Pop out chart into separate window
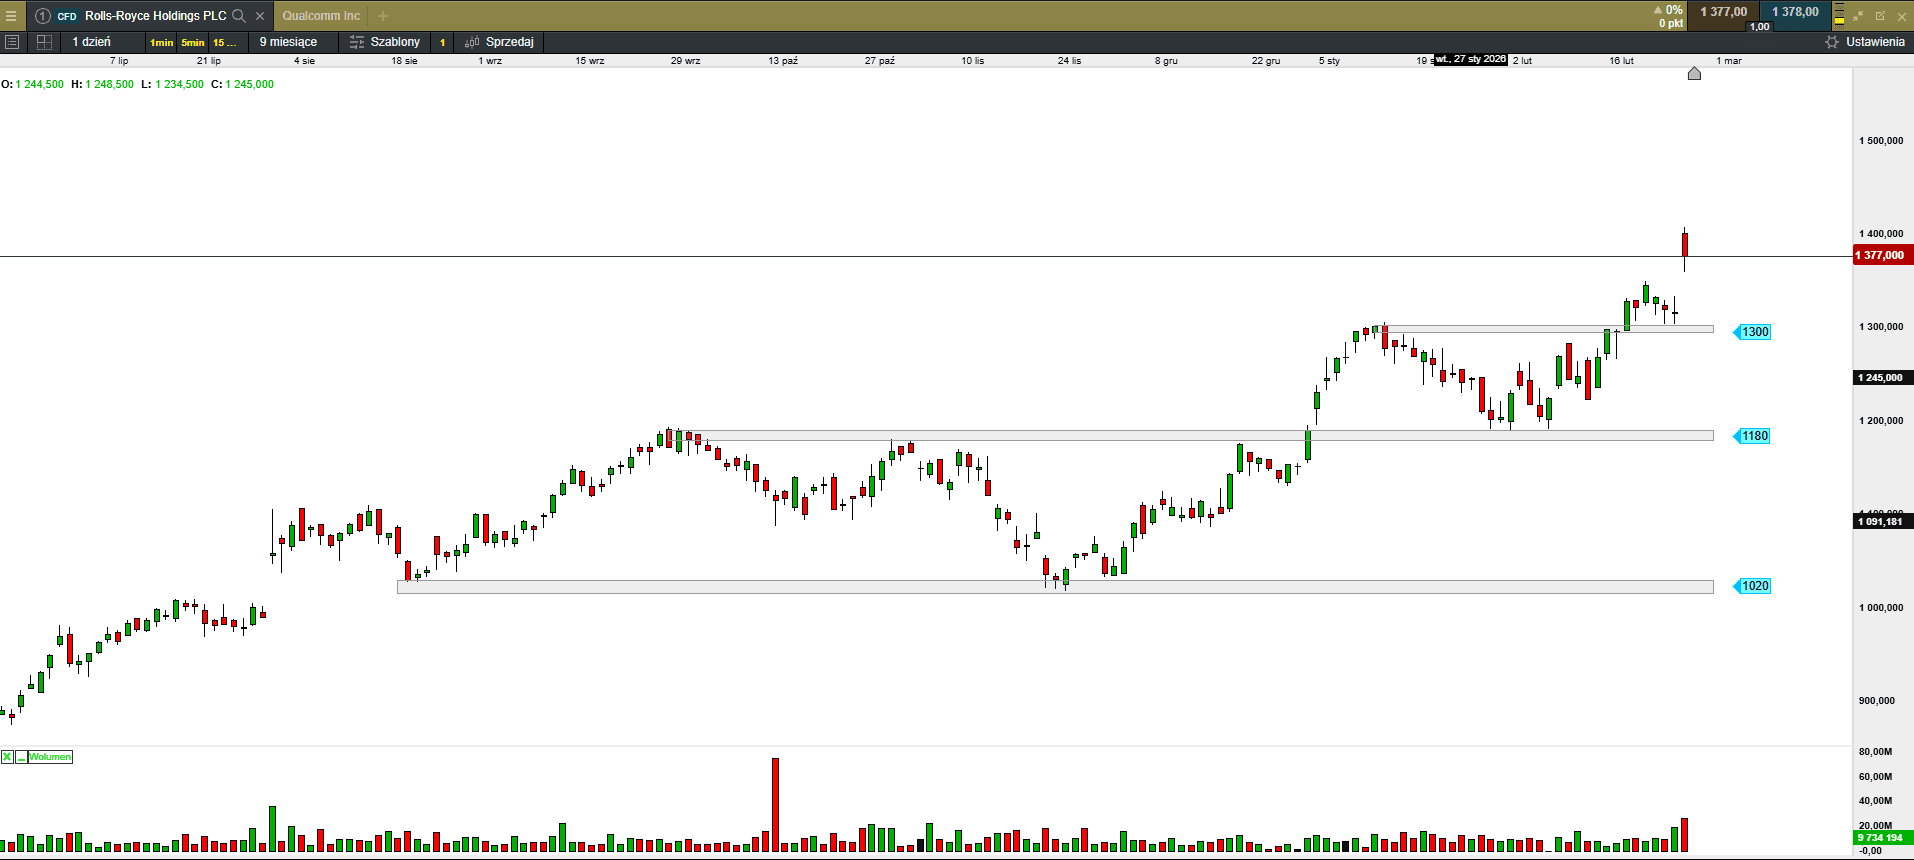Screen dimensions: 1914x860 [x=1880, y=16]
